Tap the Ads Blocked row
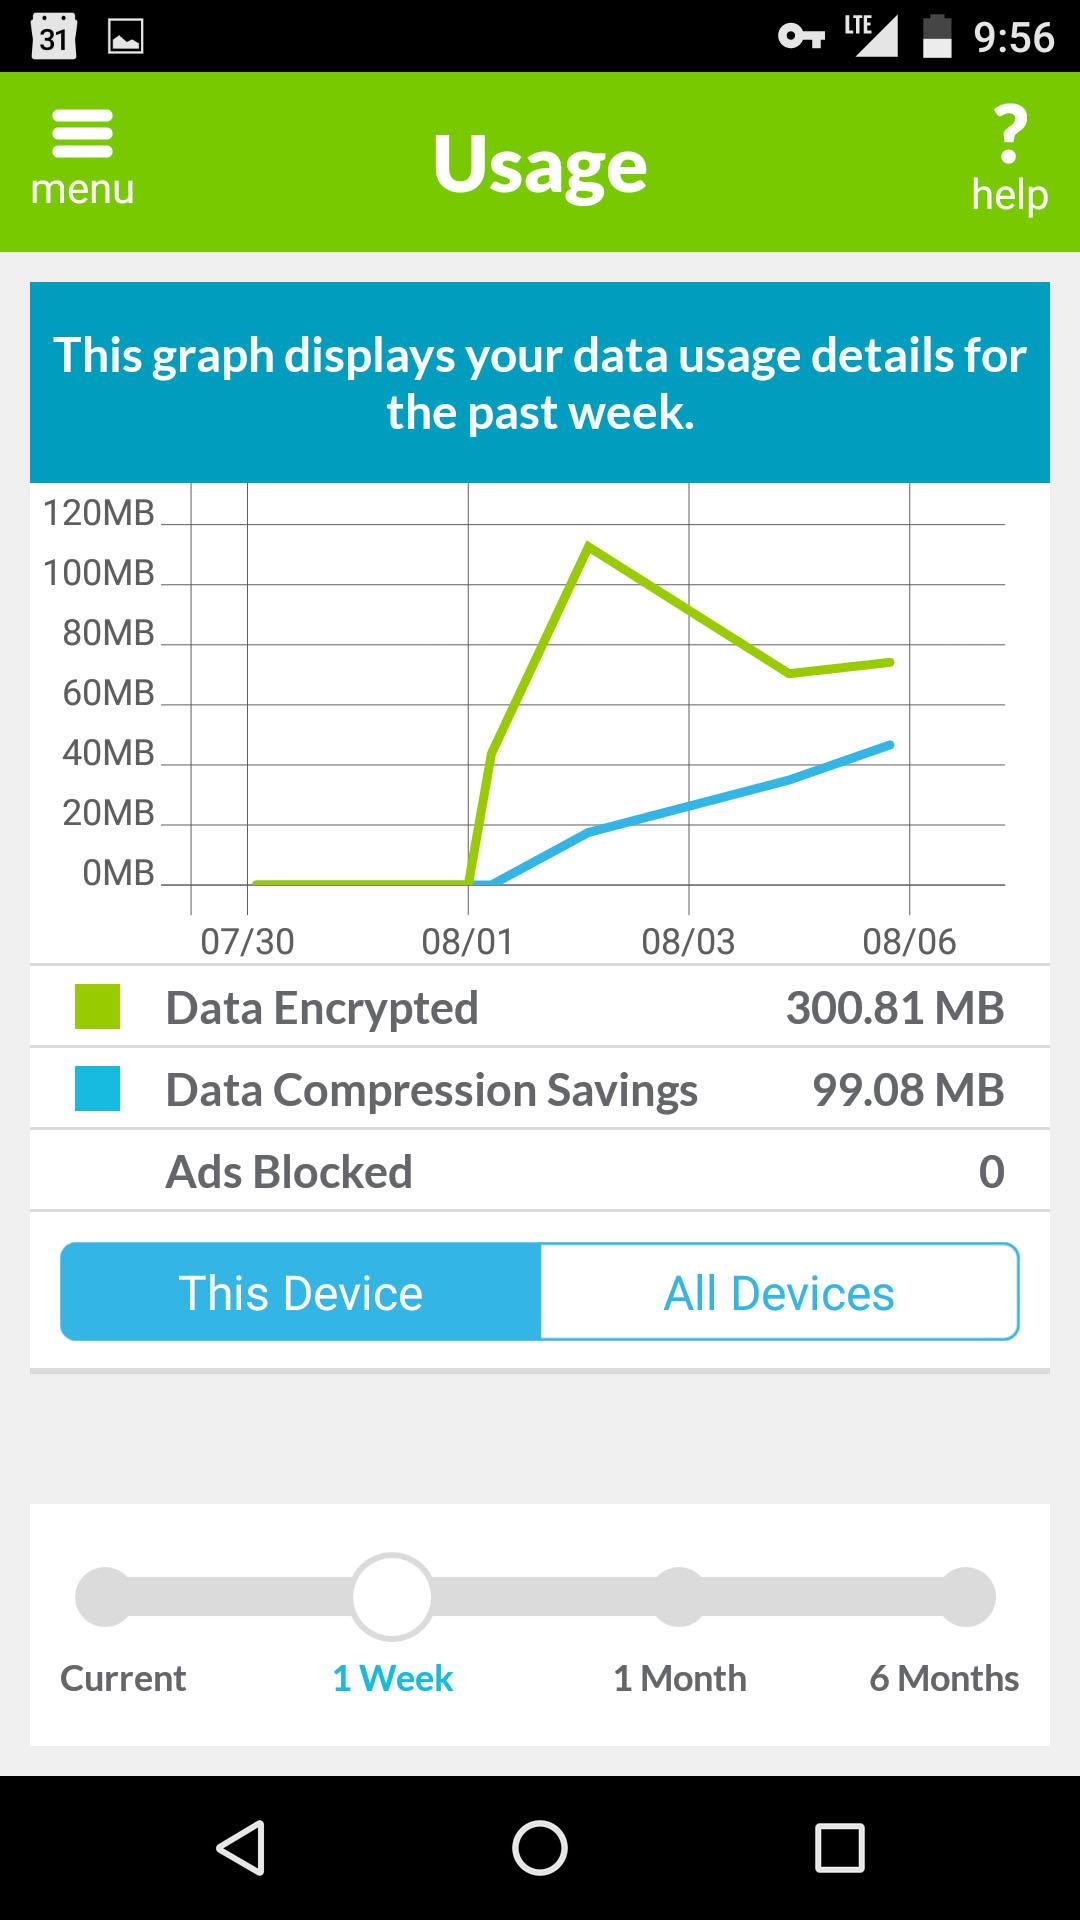The height and width of the screenshot is (1920, 1080). click(x=540, y=1171)
